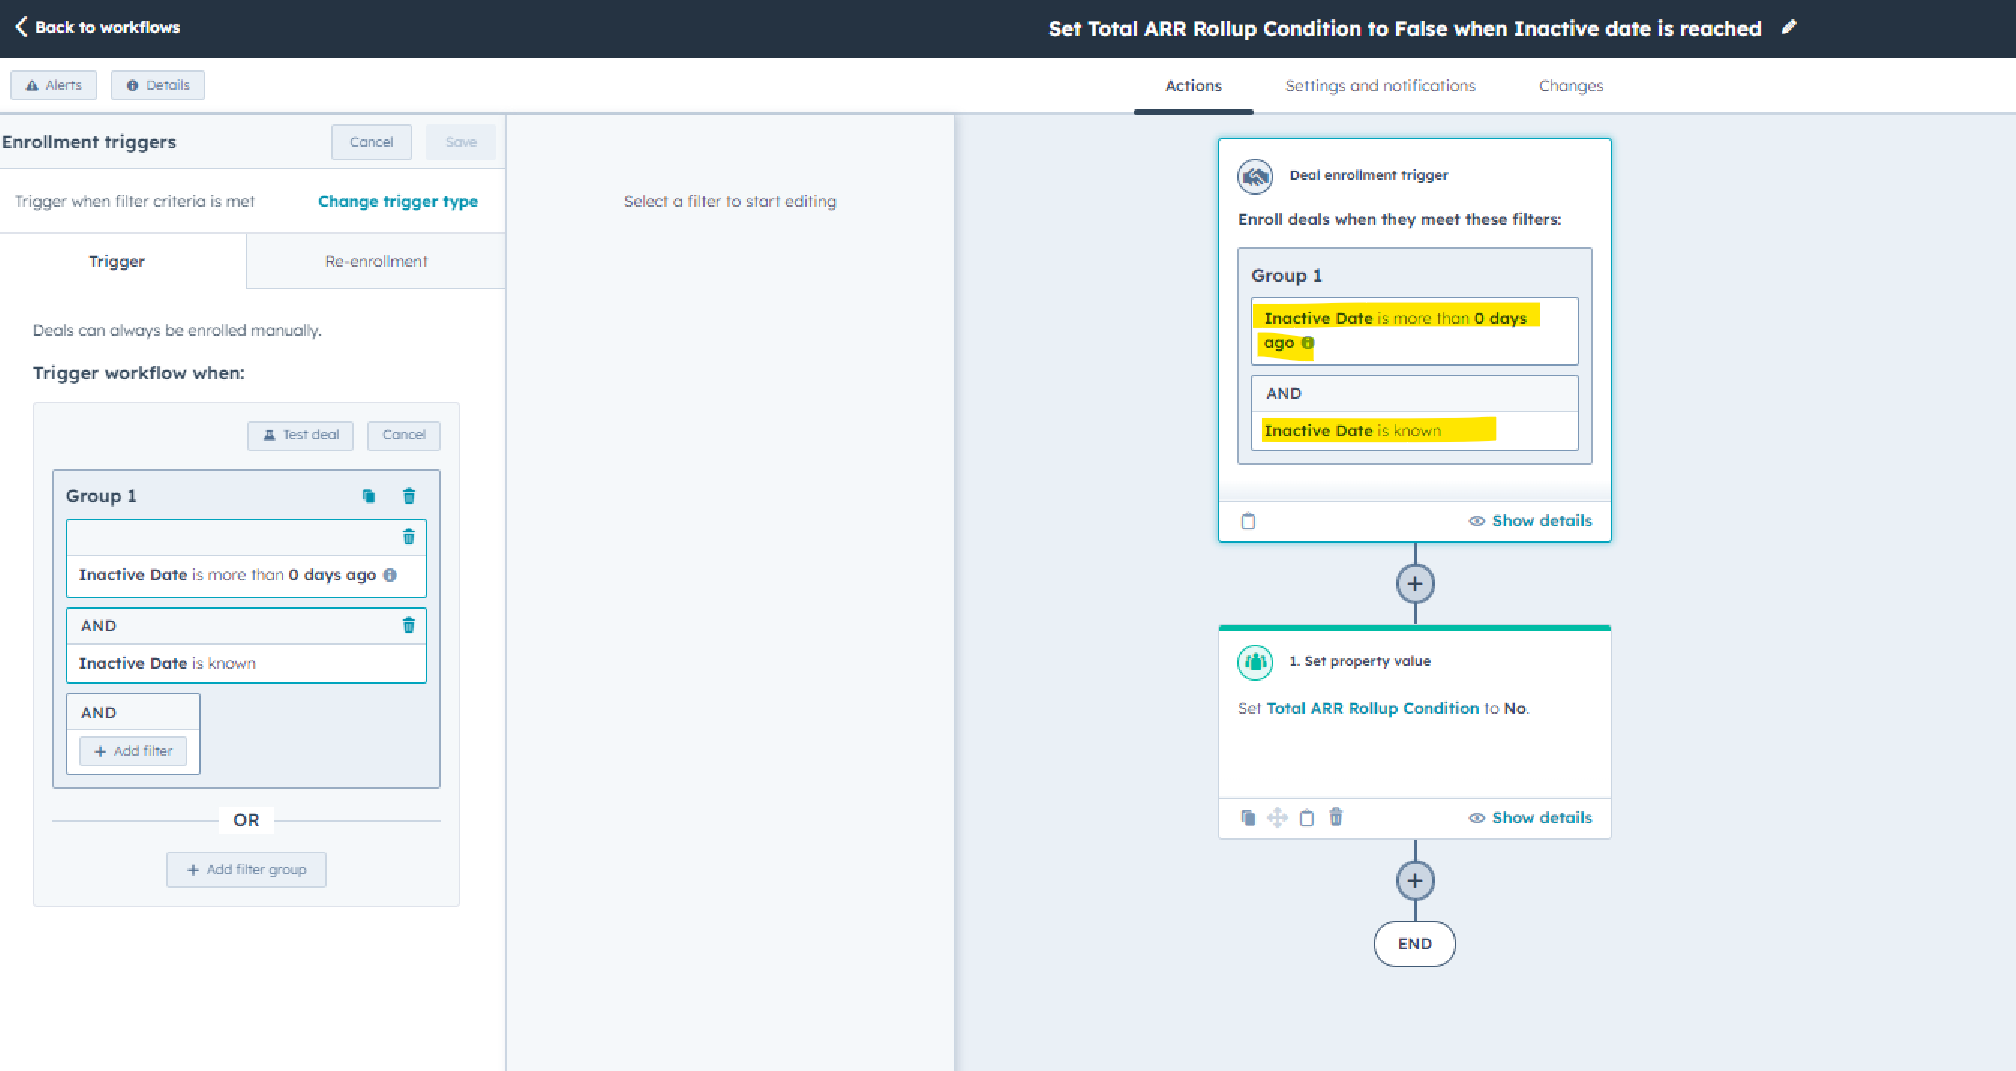Delete the Set property value action using the trash icon
The image size is (2016, 1071).
click(1337, 817)
